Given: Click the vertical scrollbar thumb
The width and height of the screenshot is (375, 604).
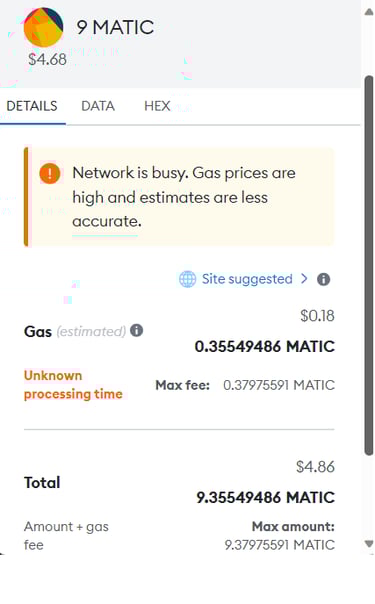Looking at the screenshot, I should point(369,266).
